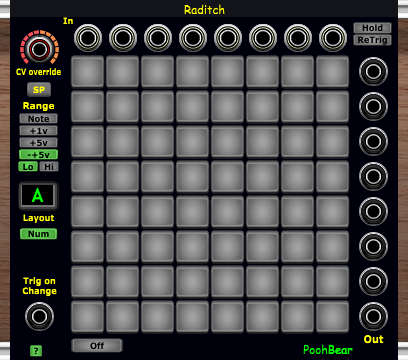This screenshot has height=360, width=408.
Task: Click the first In jack
Action: pyautogui.click(x=88, y=38)
